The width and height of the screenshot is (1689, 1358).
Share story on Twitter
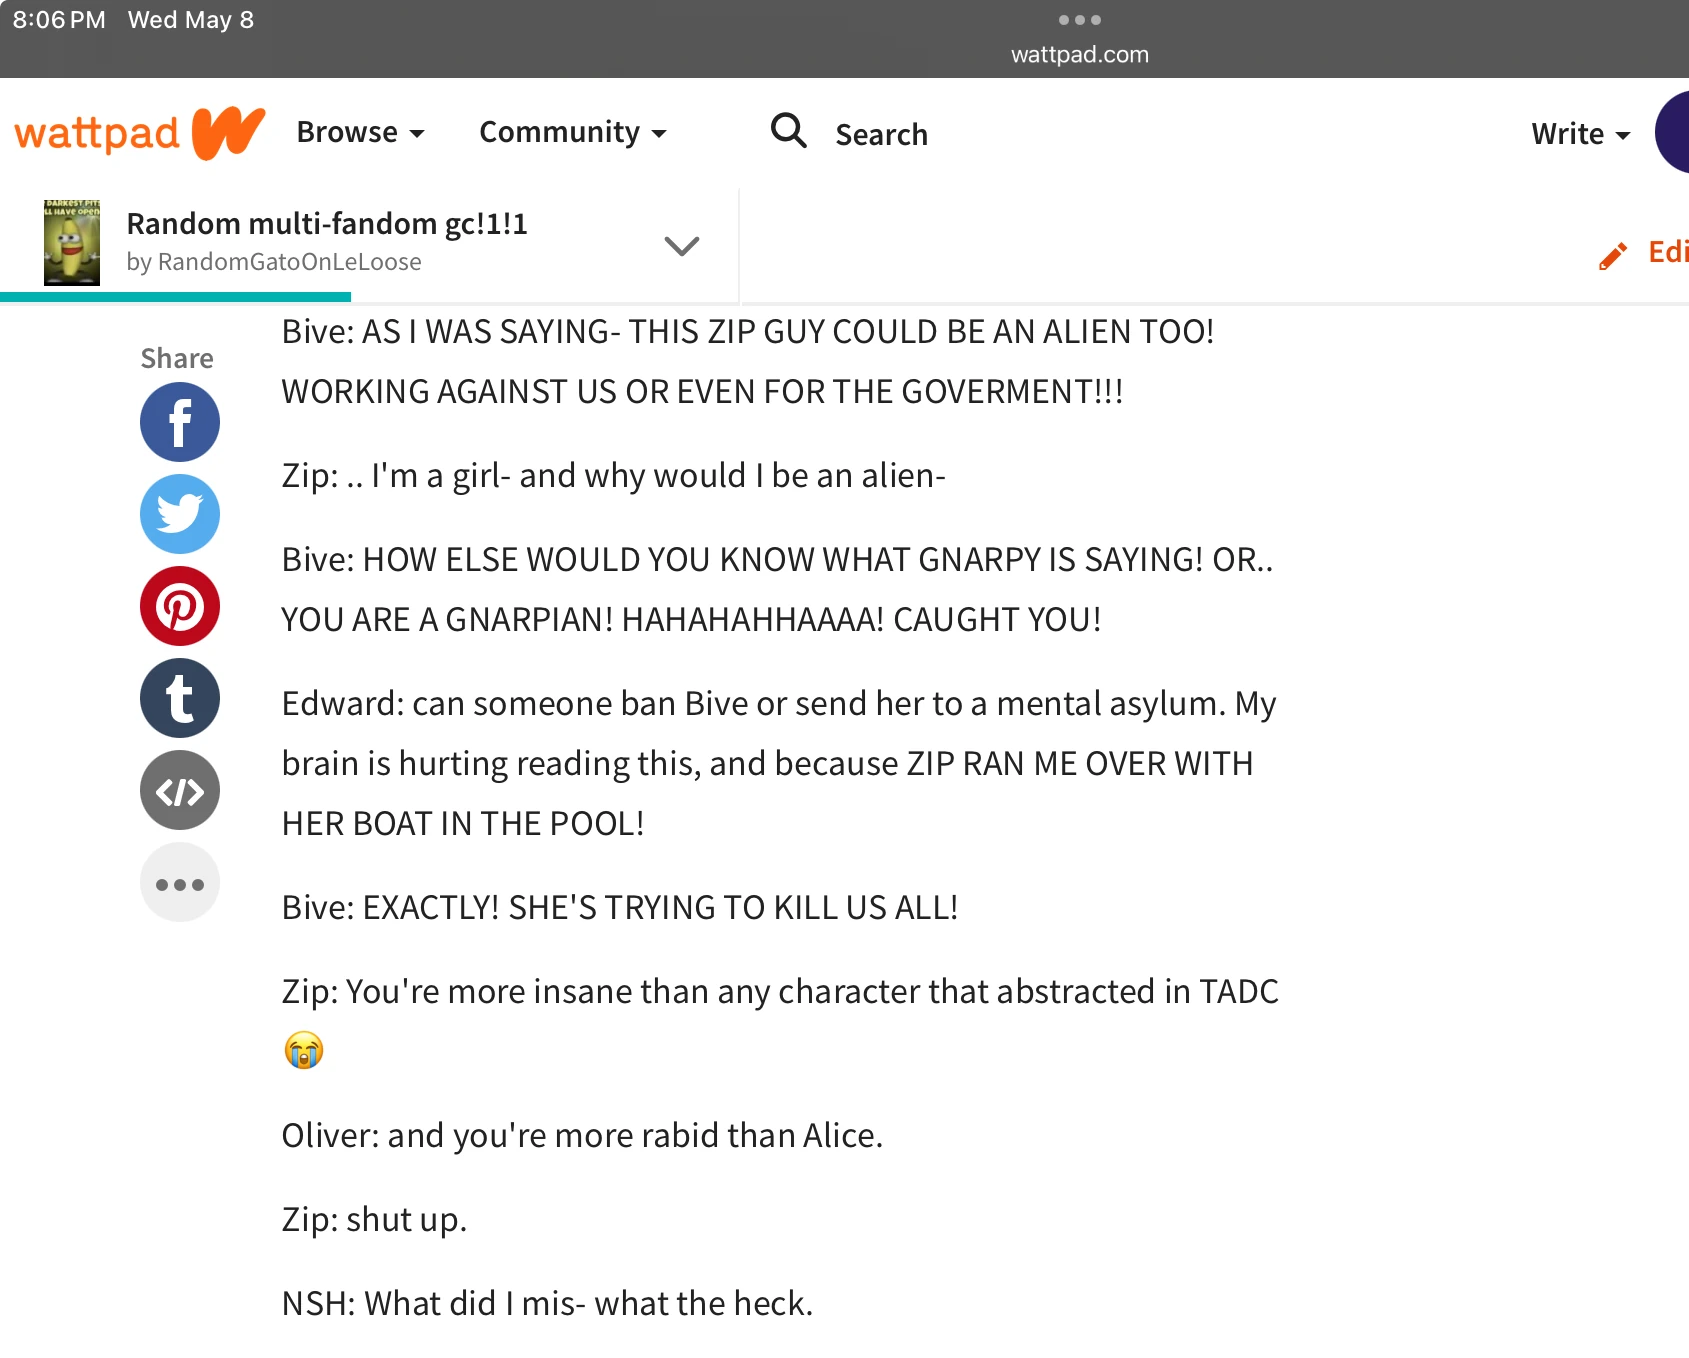[180, 514]
